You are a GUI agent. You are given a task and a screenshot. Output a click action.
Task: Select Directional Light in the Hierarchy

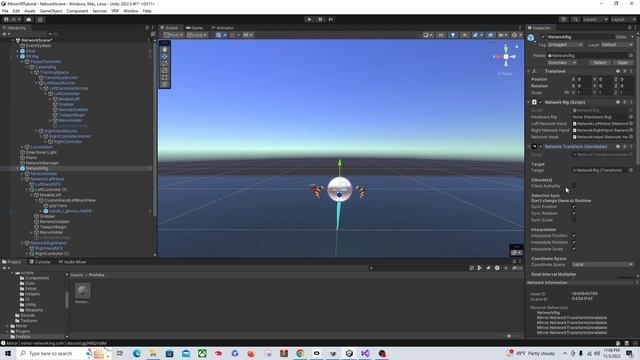tap(42, 152)
